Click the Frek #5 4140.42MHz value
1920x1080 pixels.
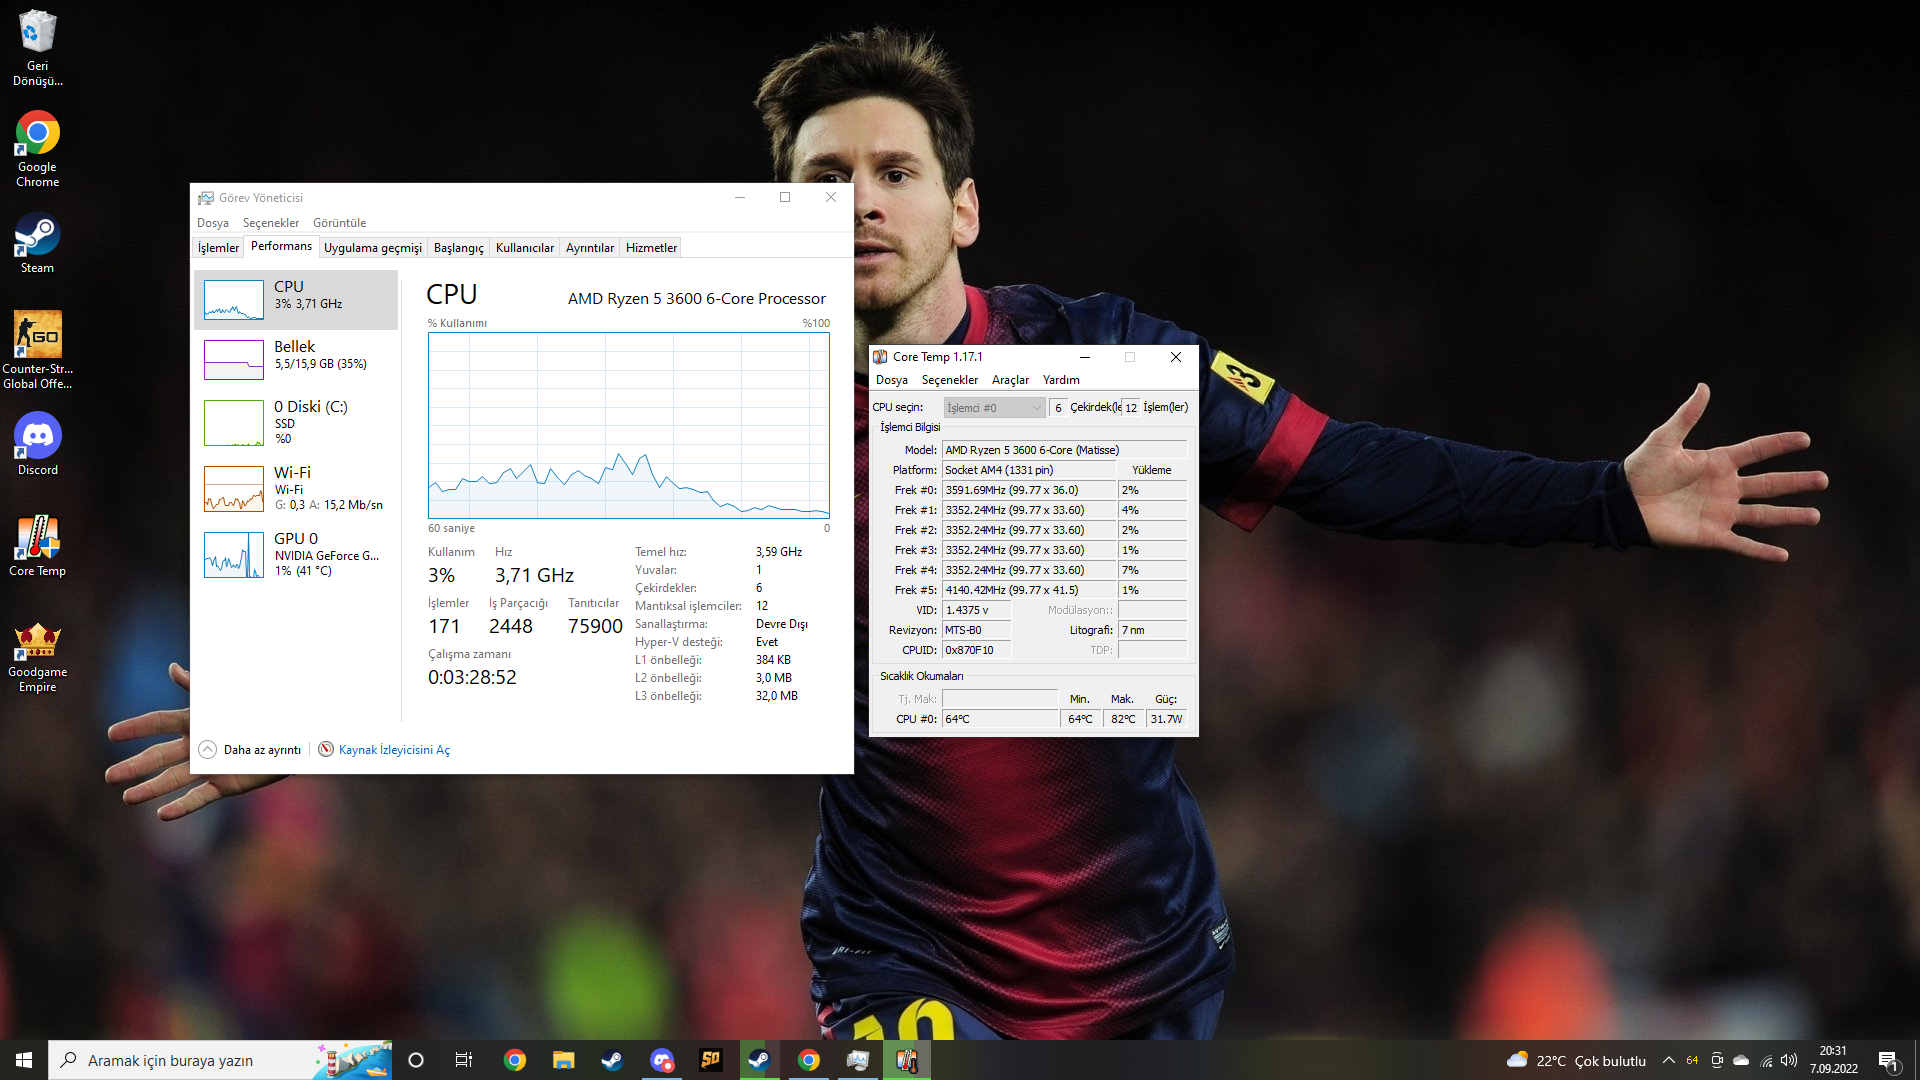(1028, 590)
